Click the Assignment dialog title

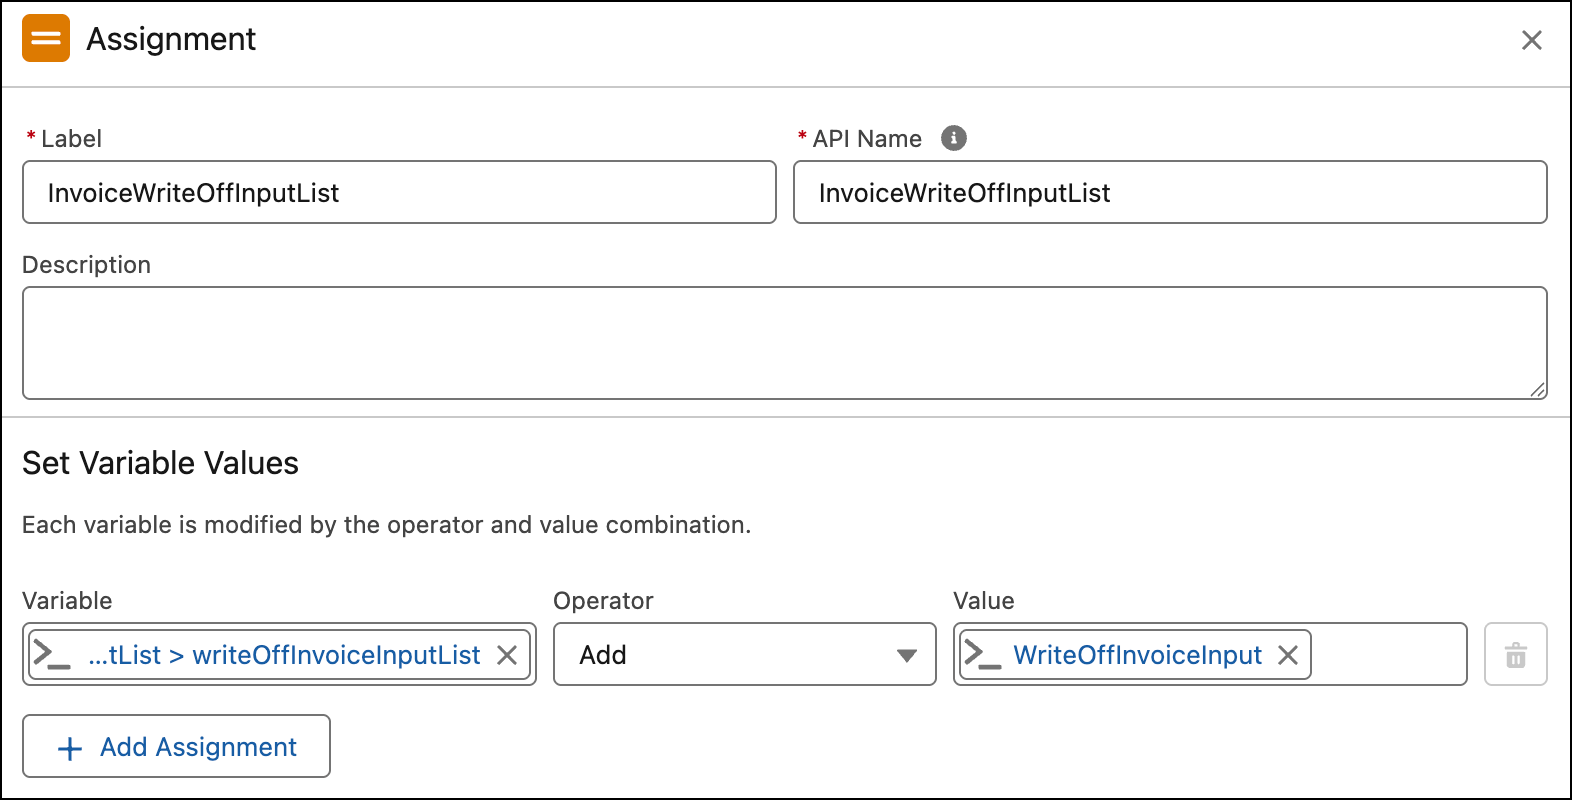[171, 39]
